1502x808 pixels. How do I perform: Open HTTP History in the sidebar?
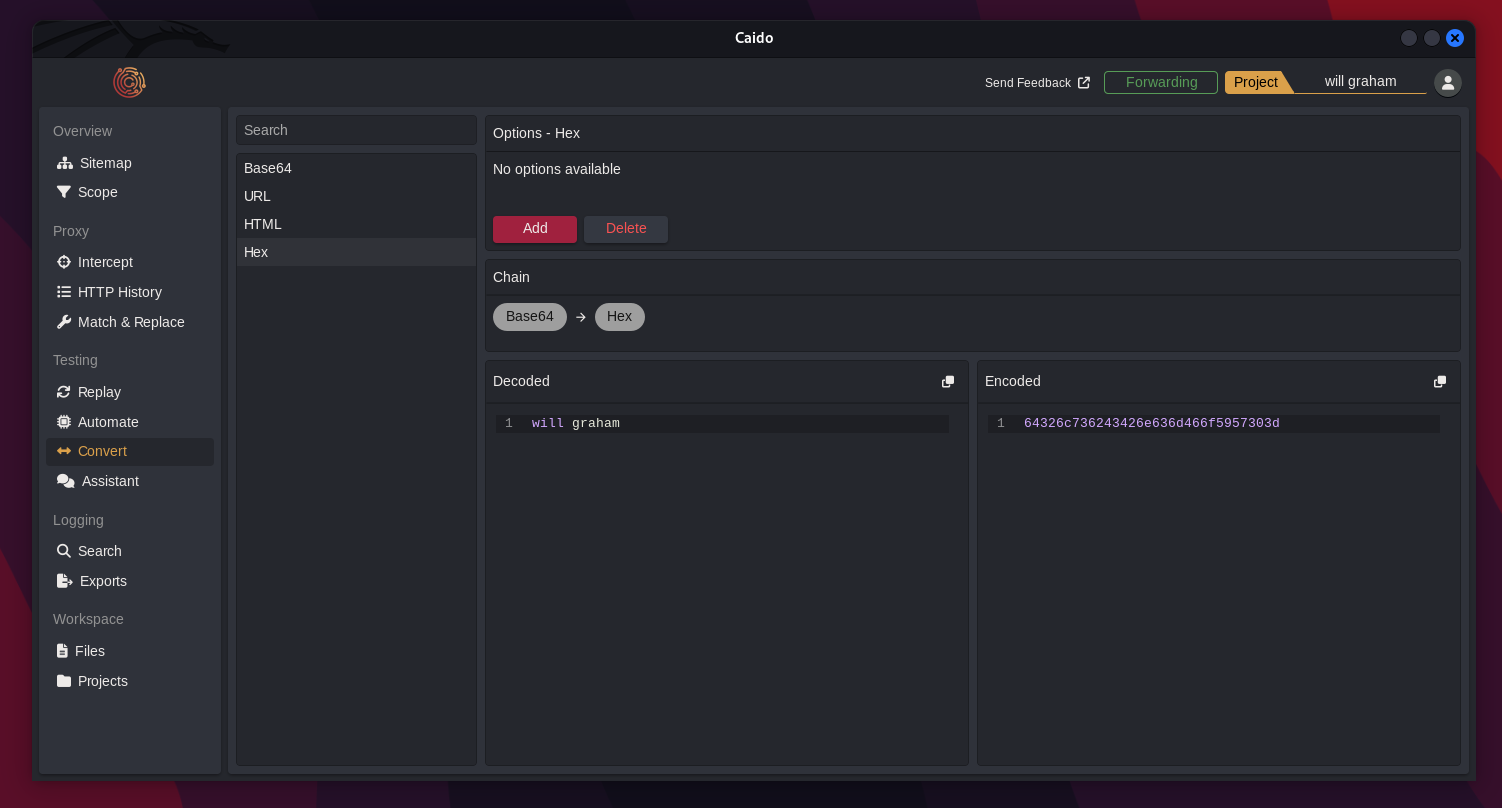pos(130,292)
